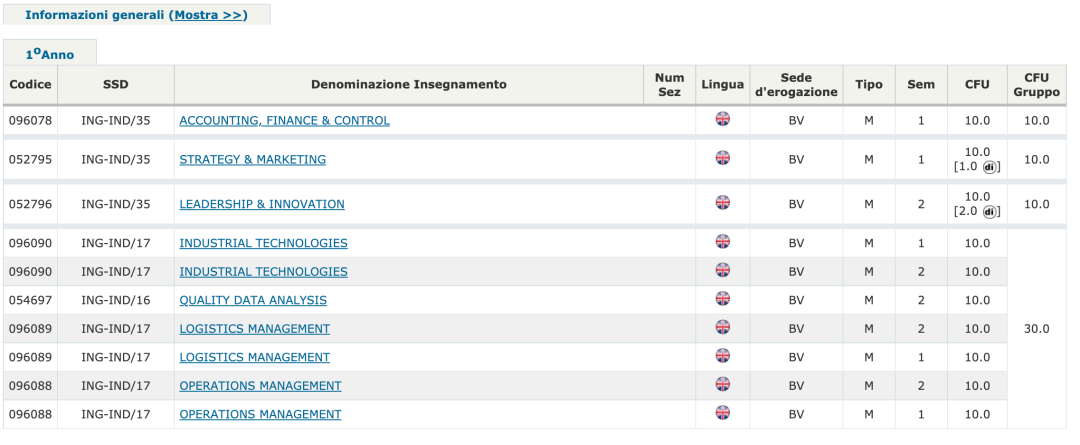
Task: Click flag icon for Logistics Management semester 1
Action: pos(723,355)
